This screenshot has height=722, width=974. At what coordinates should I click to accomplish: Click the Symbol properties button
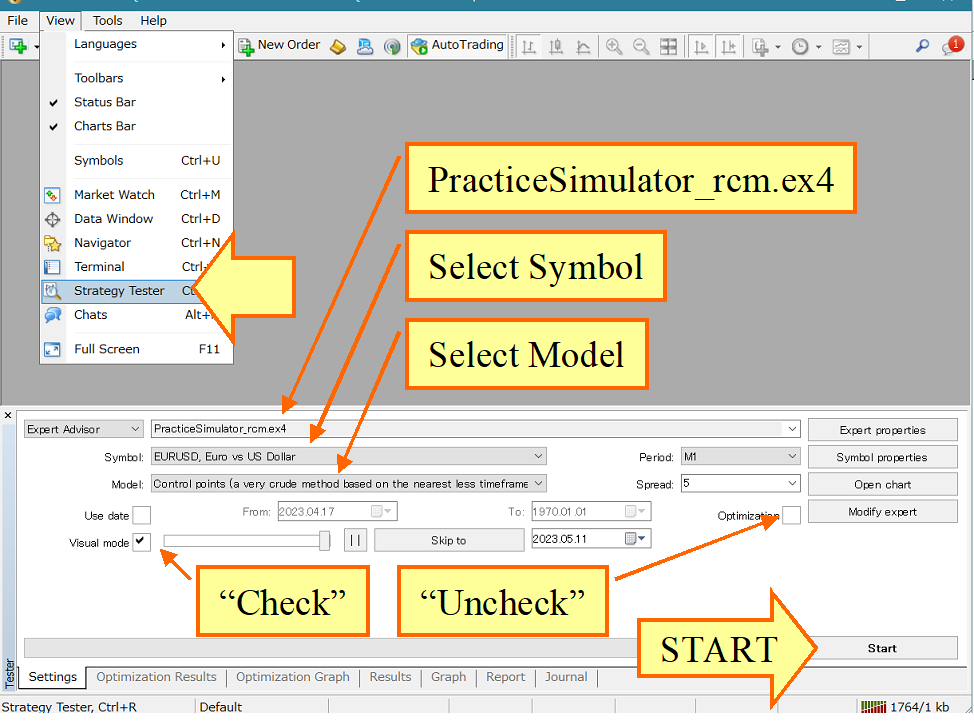click(x=882, y=457)
